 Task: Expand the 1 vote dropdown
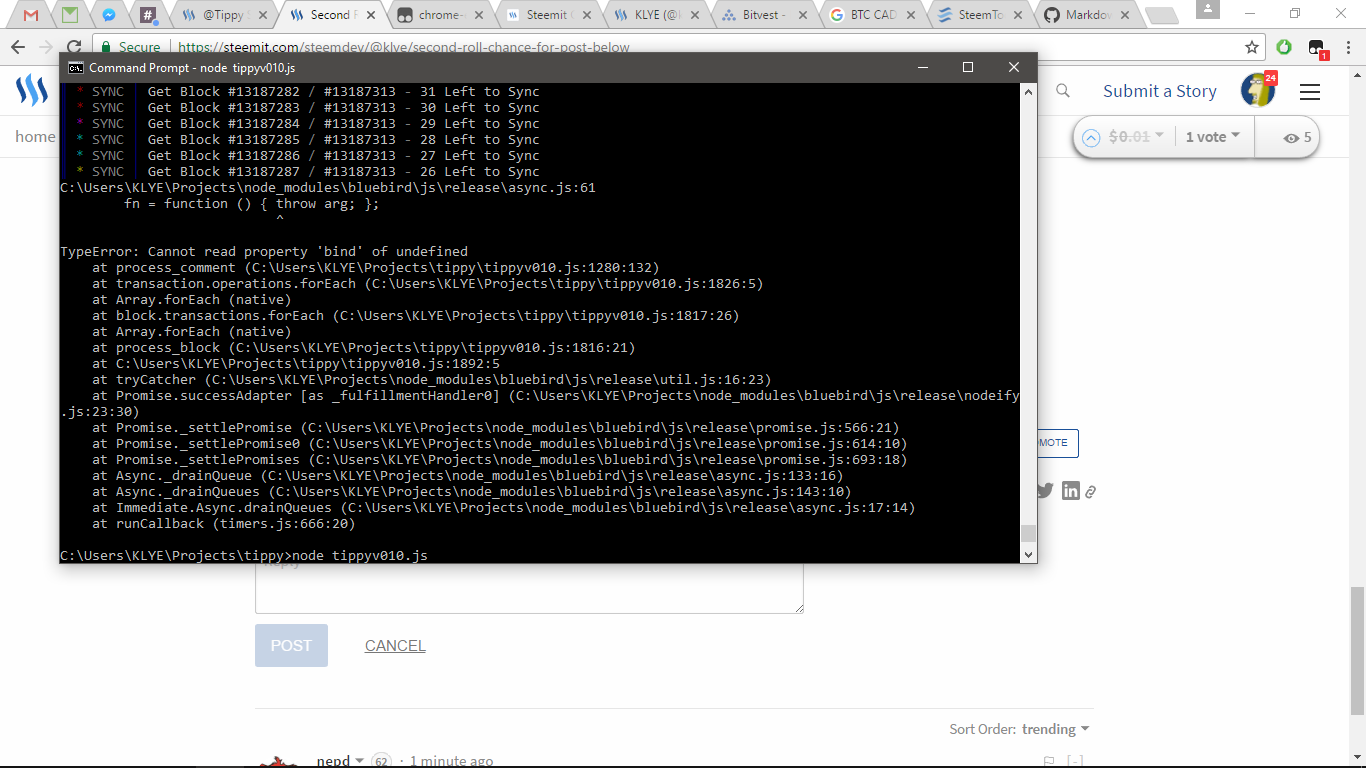(x=1213, y=137)
